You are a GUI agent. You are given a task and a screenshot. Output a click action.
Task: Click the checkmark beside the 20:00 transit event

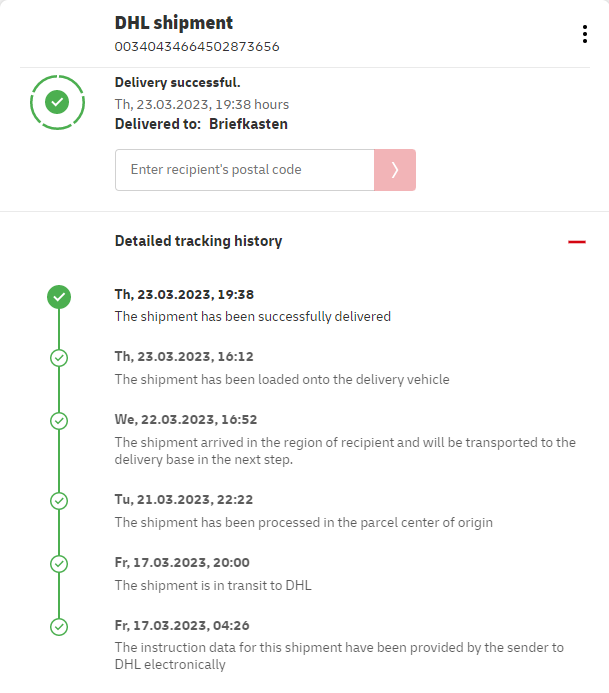59,564
